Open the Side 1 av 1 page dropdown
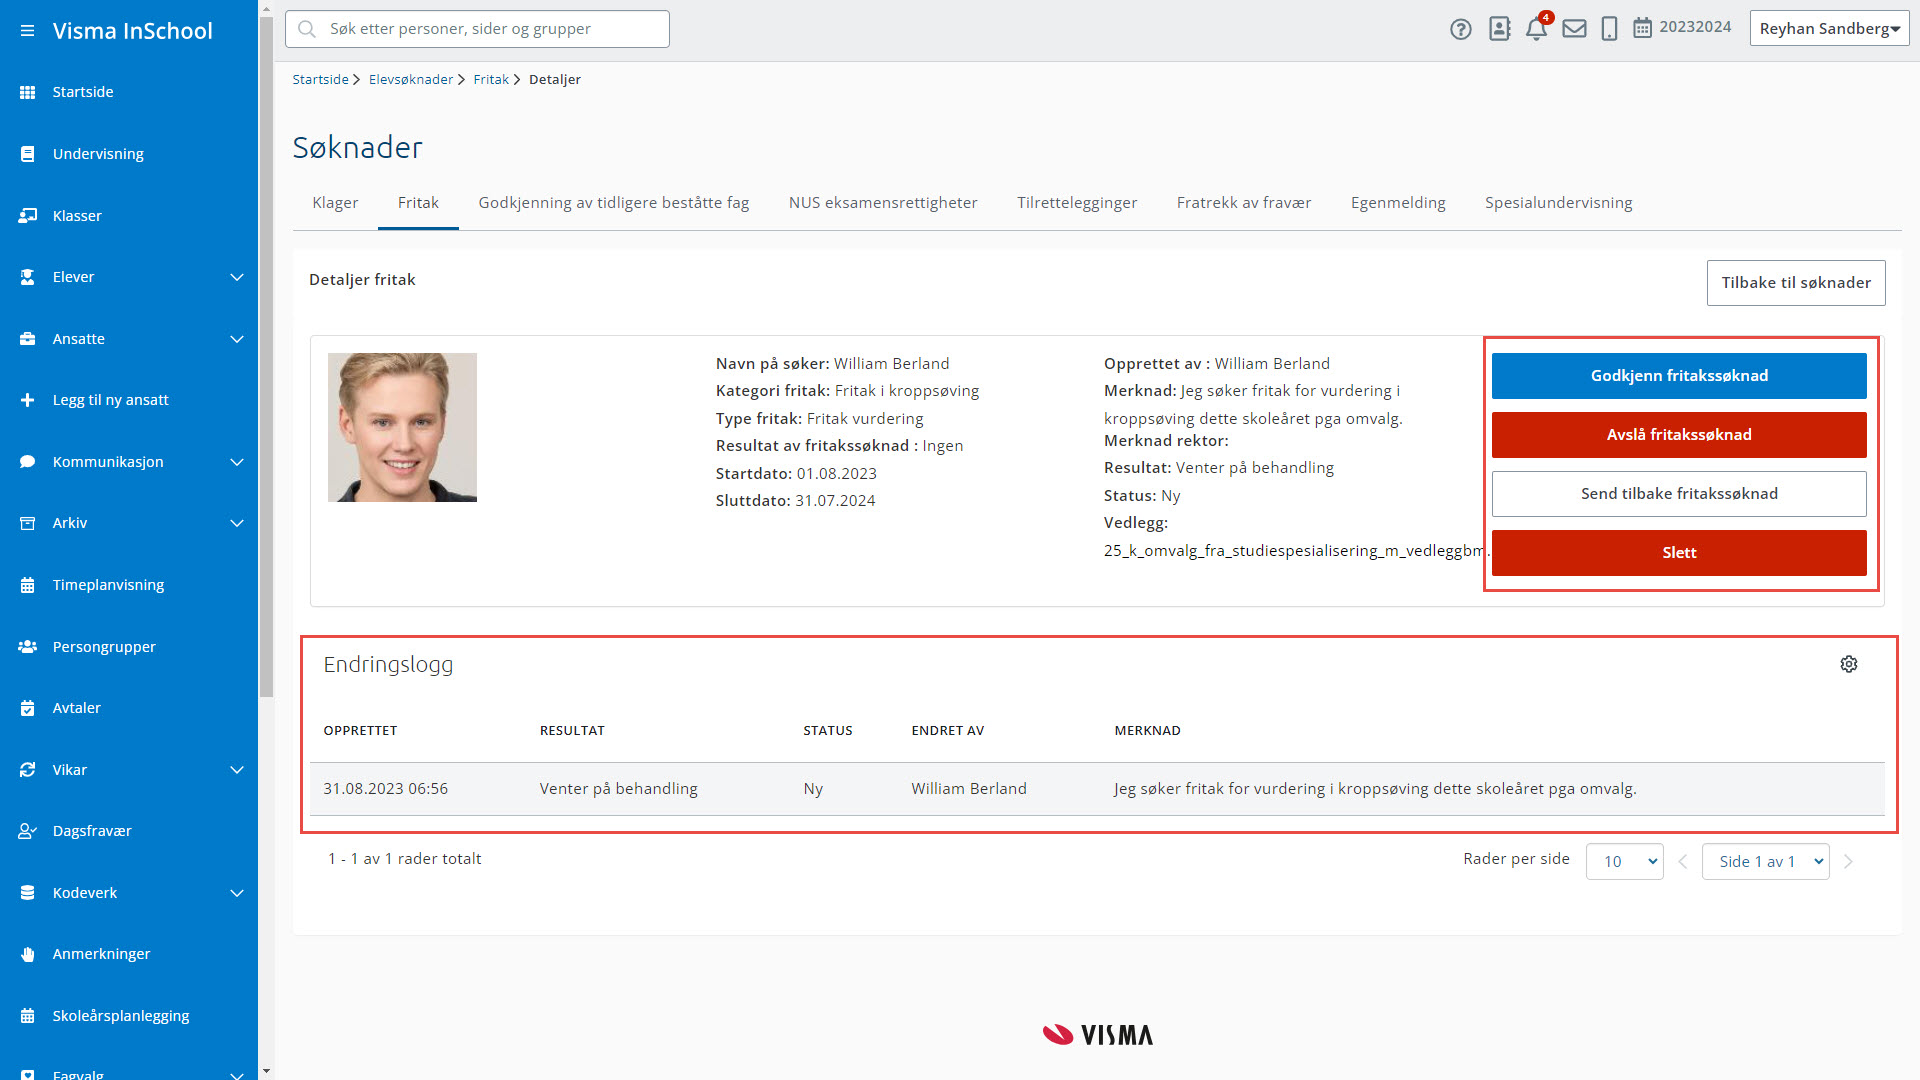 1765,861
